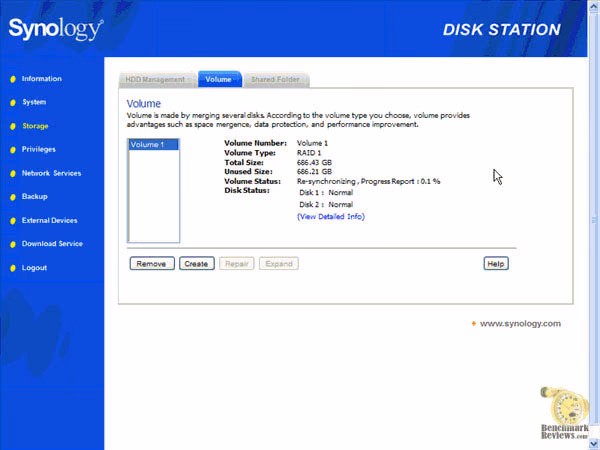The image size is (600, 450).
Task: Open the System menu item
Action: (x=34, y=102)
